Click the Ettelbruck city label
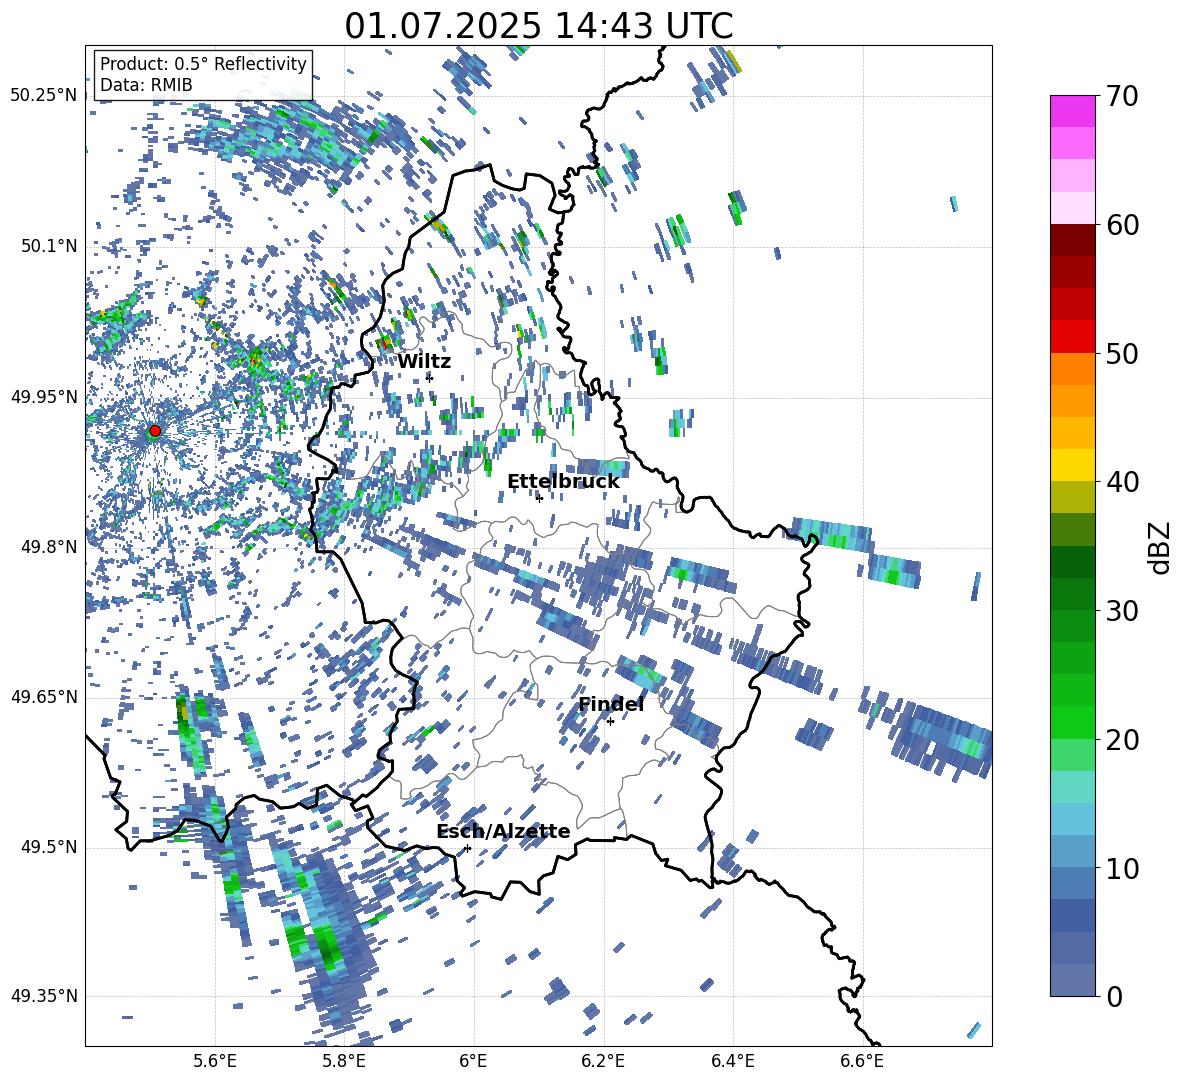Screen dimensions: 1184x1081 pos(563,482)
